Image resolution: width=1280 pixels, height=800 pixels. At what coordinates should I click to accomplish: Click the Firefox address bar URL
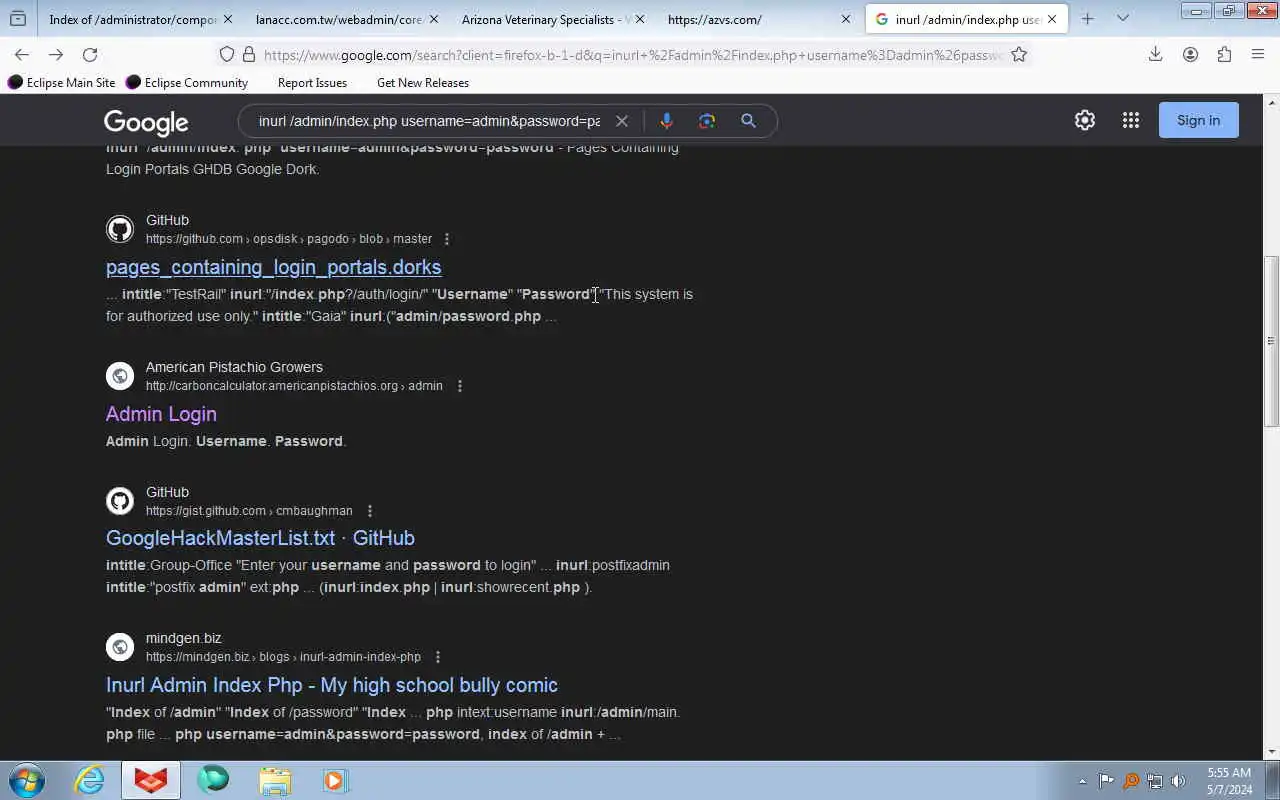[x=632, y=55]
